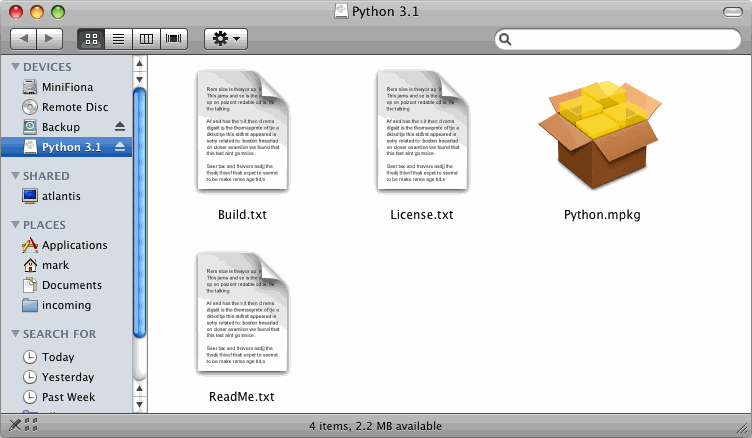
Task: Eject the Backup volume
Action: pyautogui.click(x=120, y=127)
